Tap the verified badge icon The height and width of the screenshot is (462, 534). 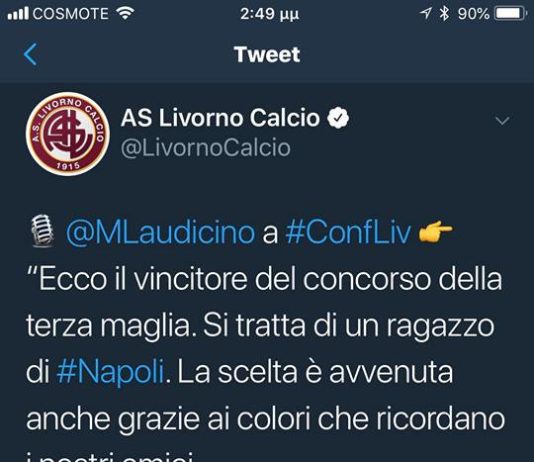[x=338, y=118]
